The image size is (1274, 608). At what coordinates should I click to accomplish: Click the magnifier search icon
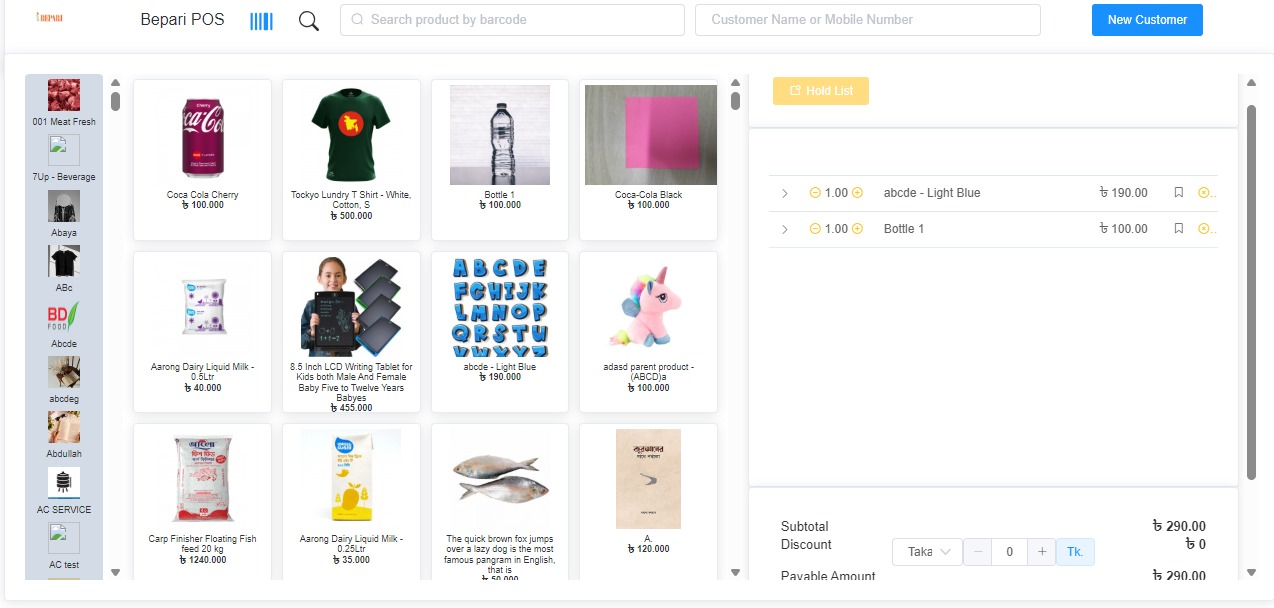coord(309,21)
